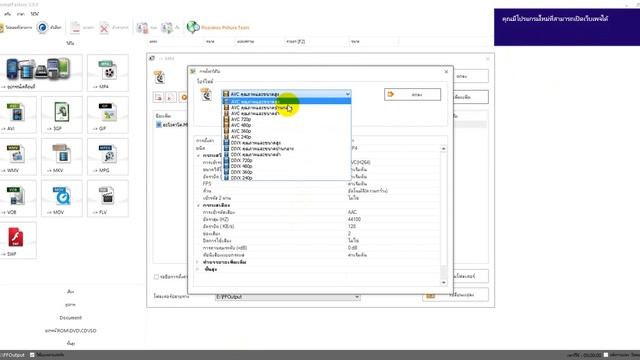
Task: Select the AVC 720p preset
Action: tap(287, 119)
